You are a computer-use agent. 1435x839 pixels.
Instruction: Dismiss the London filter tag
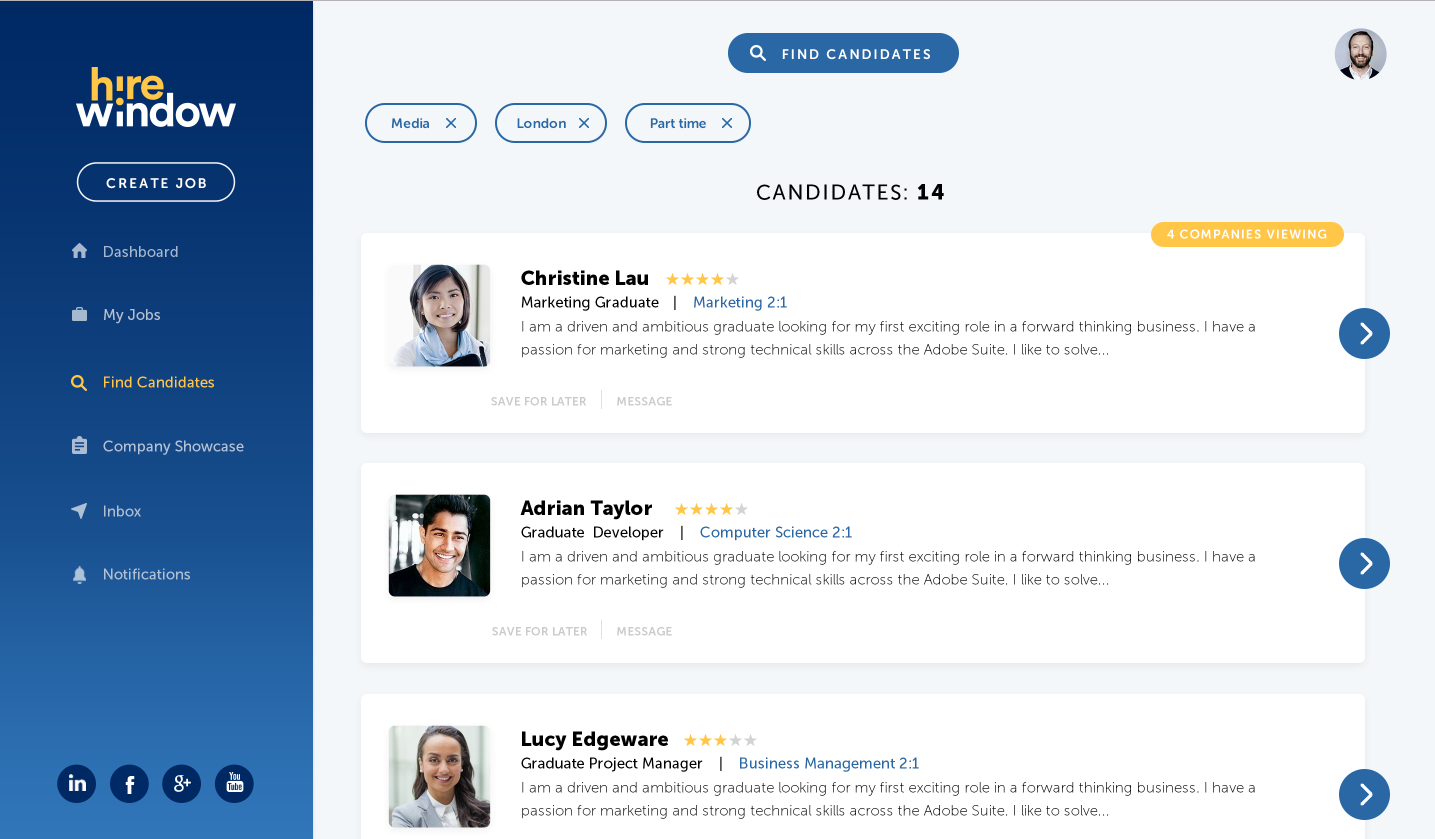point(584,123)
